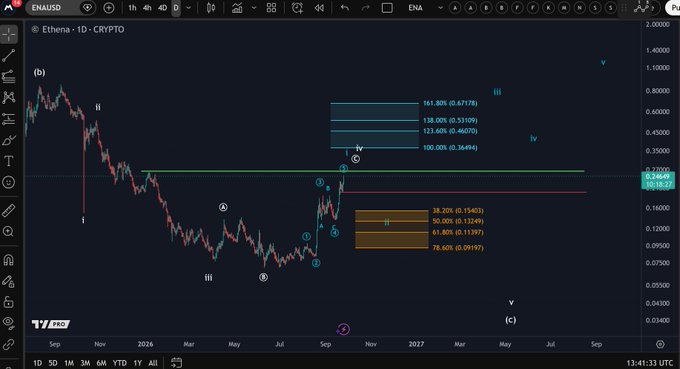Expand the indicators favorites dropdown arrow
680x369 pixels.
click(254, 8)
